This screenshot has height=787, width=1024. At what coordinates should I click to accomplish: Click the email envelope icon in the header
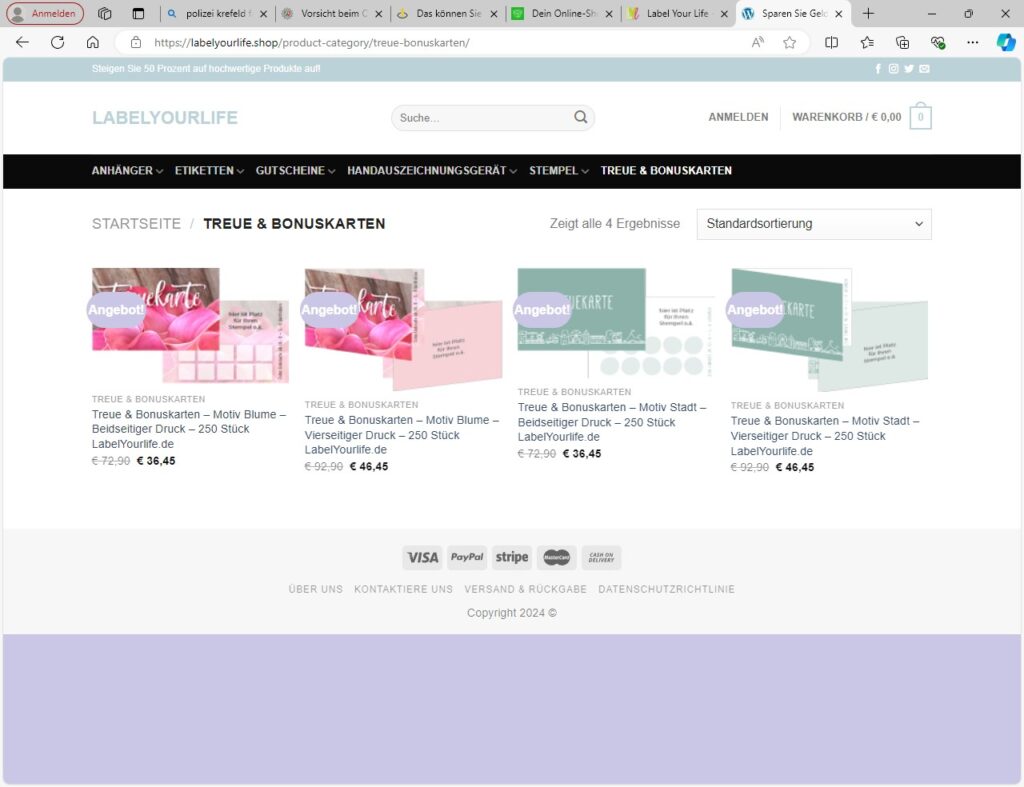point(924,68)
